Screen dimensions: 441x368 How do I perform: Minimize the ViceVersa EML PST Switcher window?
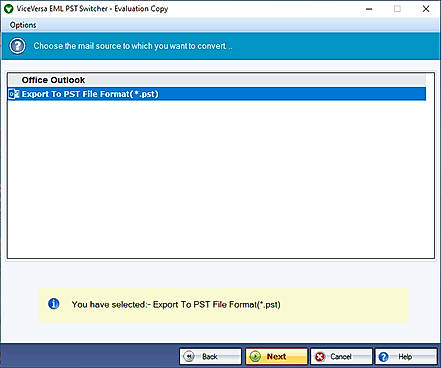coord(369,9)
